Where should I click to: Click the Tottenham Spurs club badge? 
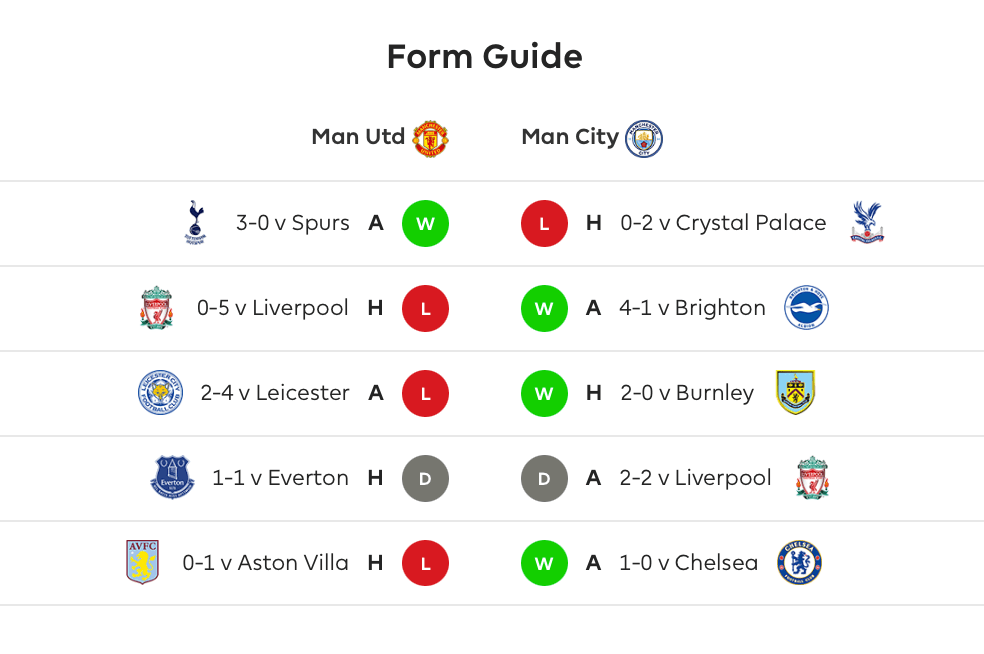[x=196, y=222]
